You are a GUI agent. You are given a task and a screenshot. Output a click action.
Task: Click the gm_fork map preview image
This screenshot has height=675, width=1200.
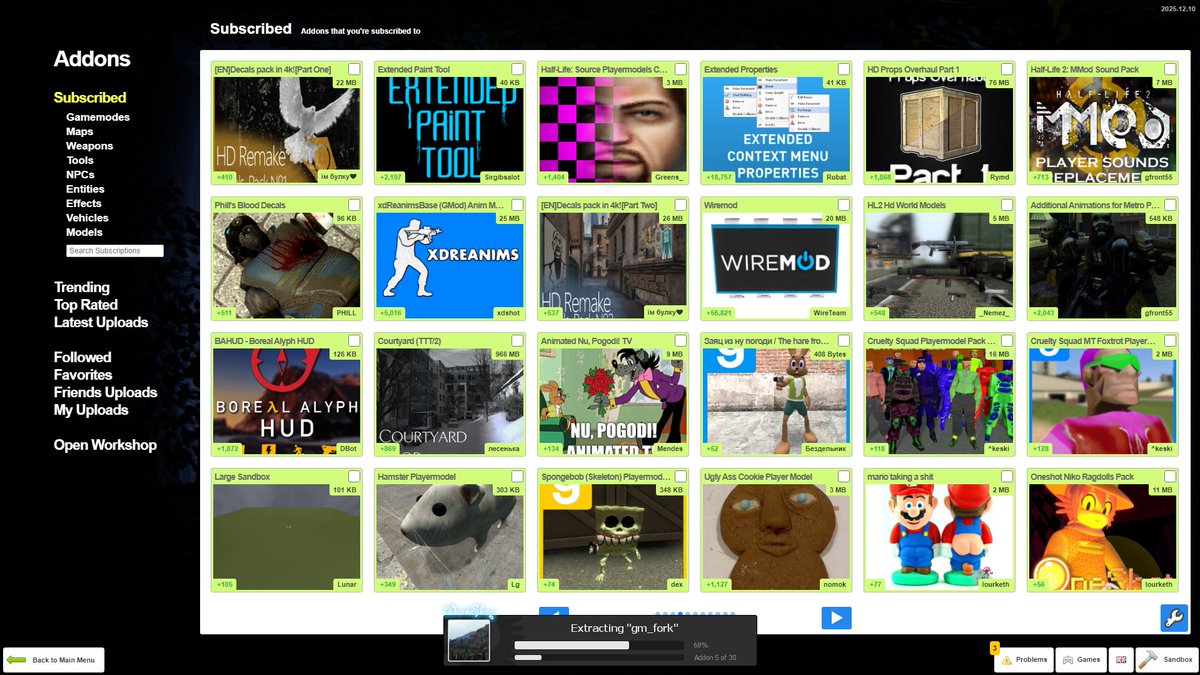[x=469, y=641]
